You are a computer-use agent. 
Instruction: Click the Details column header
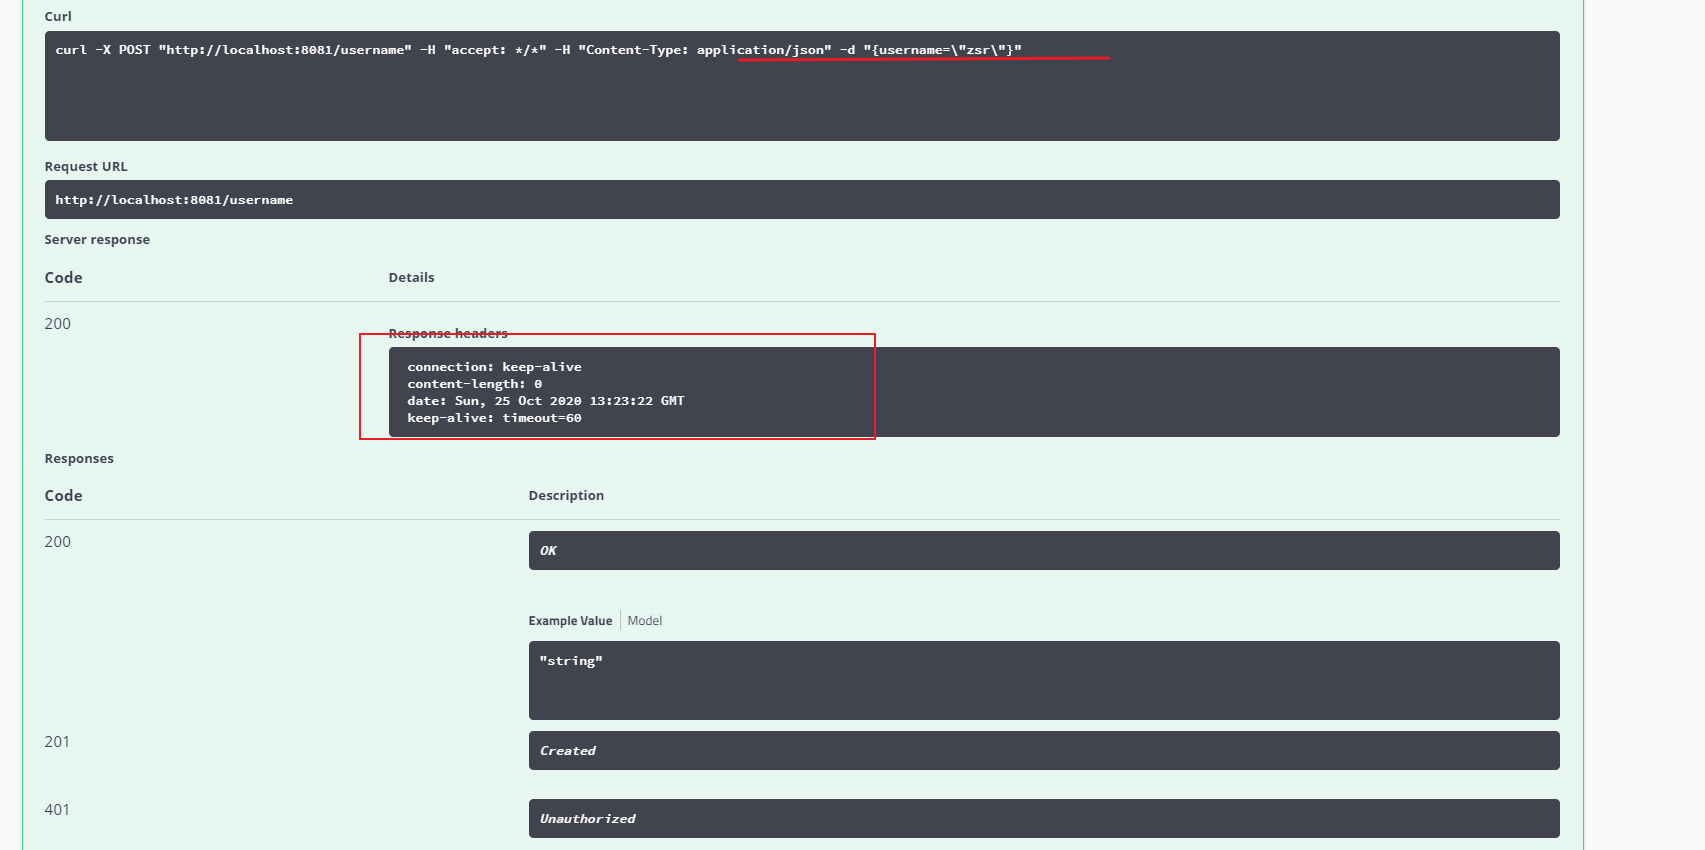click(411, 277)
